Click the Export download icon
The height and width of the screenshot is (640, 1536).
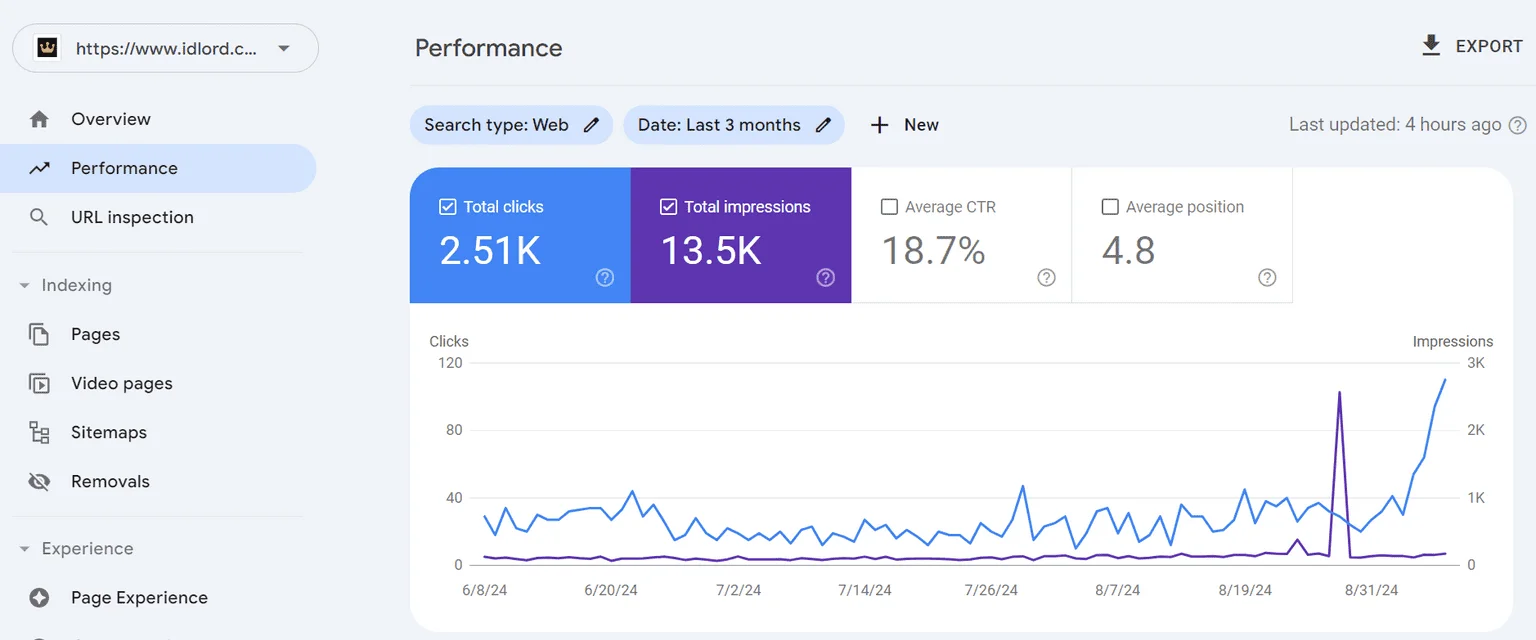(1431, 46)
